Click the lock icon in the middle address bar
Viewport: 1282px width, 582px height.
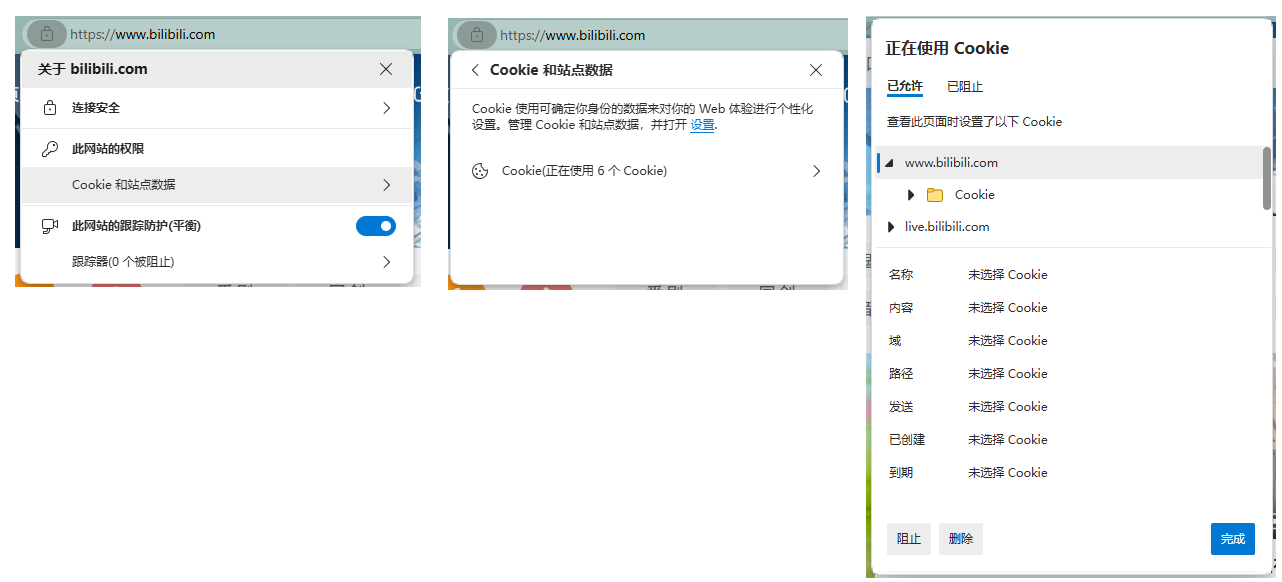(477, 35)
